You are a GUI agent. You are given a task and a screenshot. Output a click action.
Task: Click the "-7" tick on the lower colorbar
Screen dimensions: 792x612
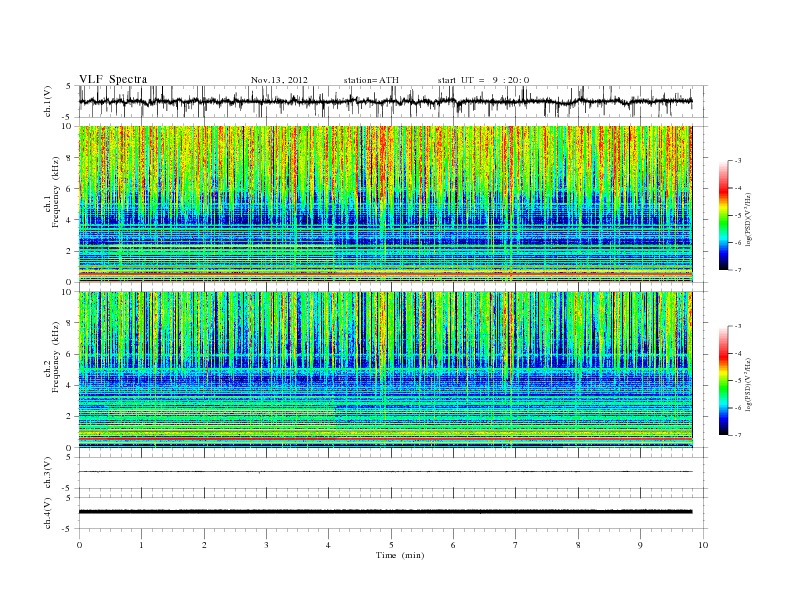click(737, 435)
